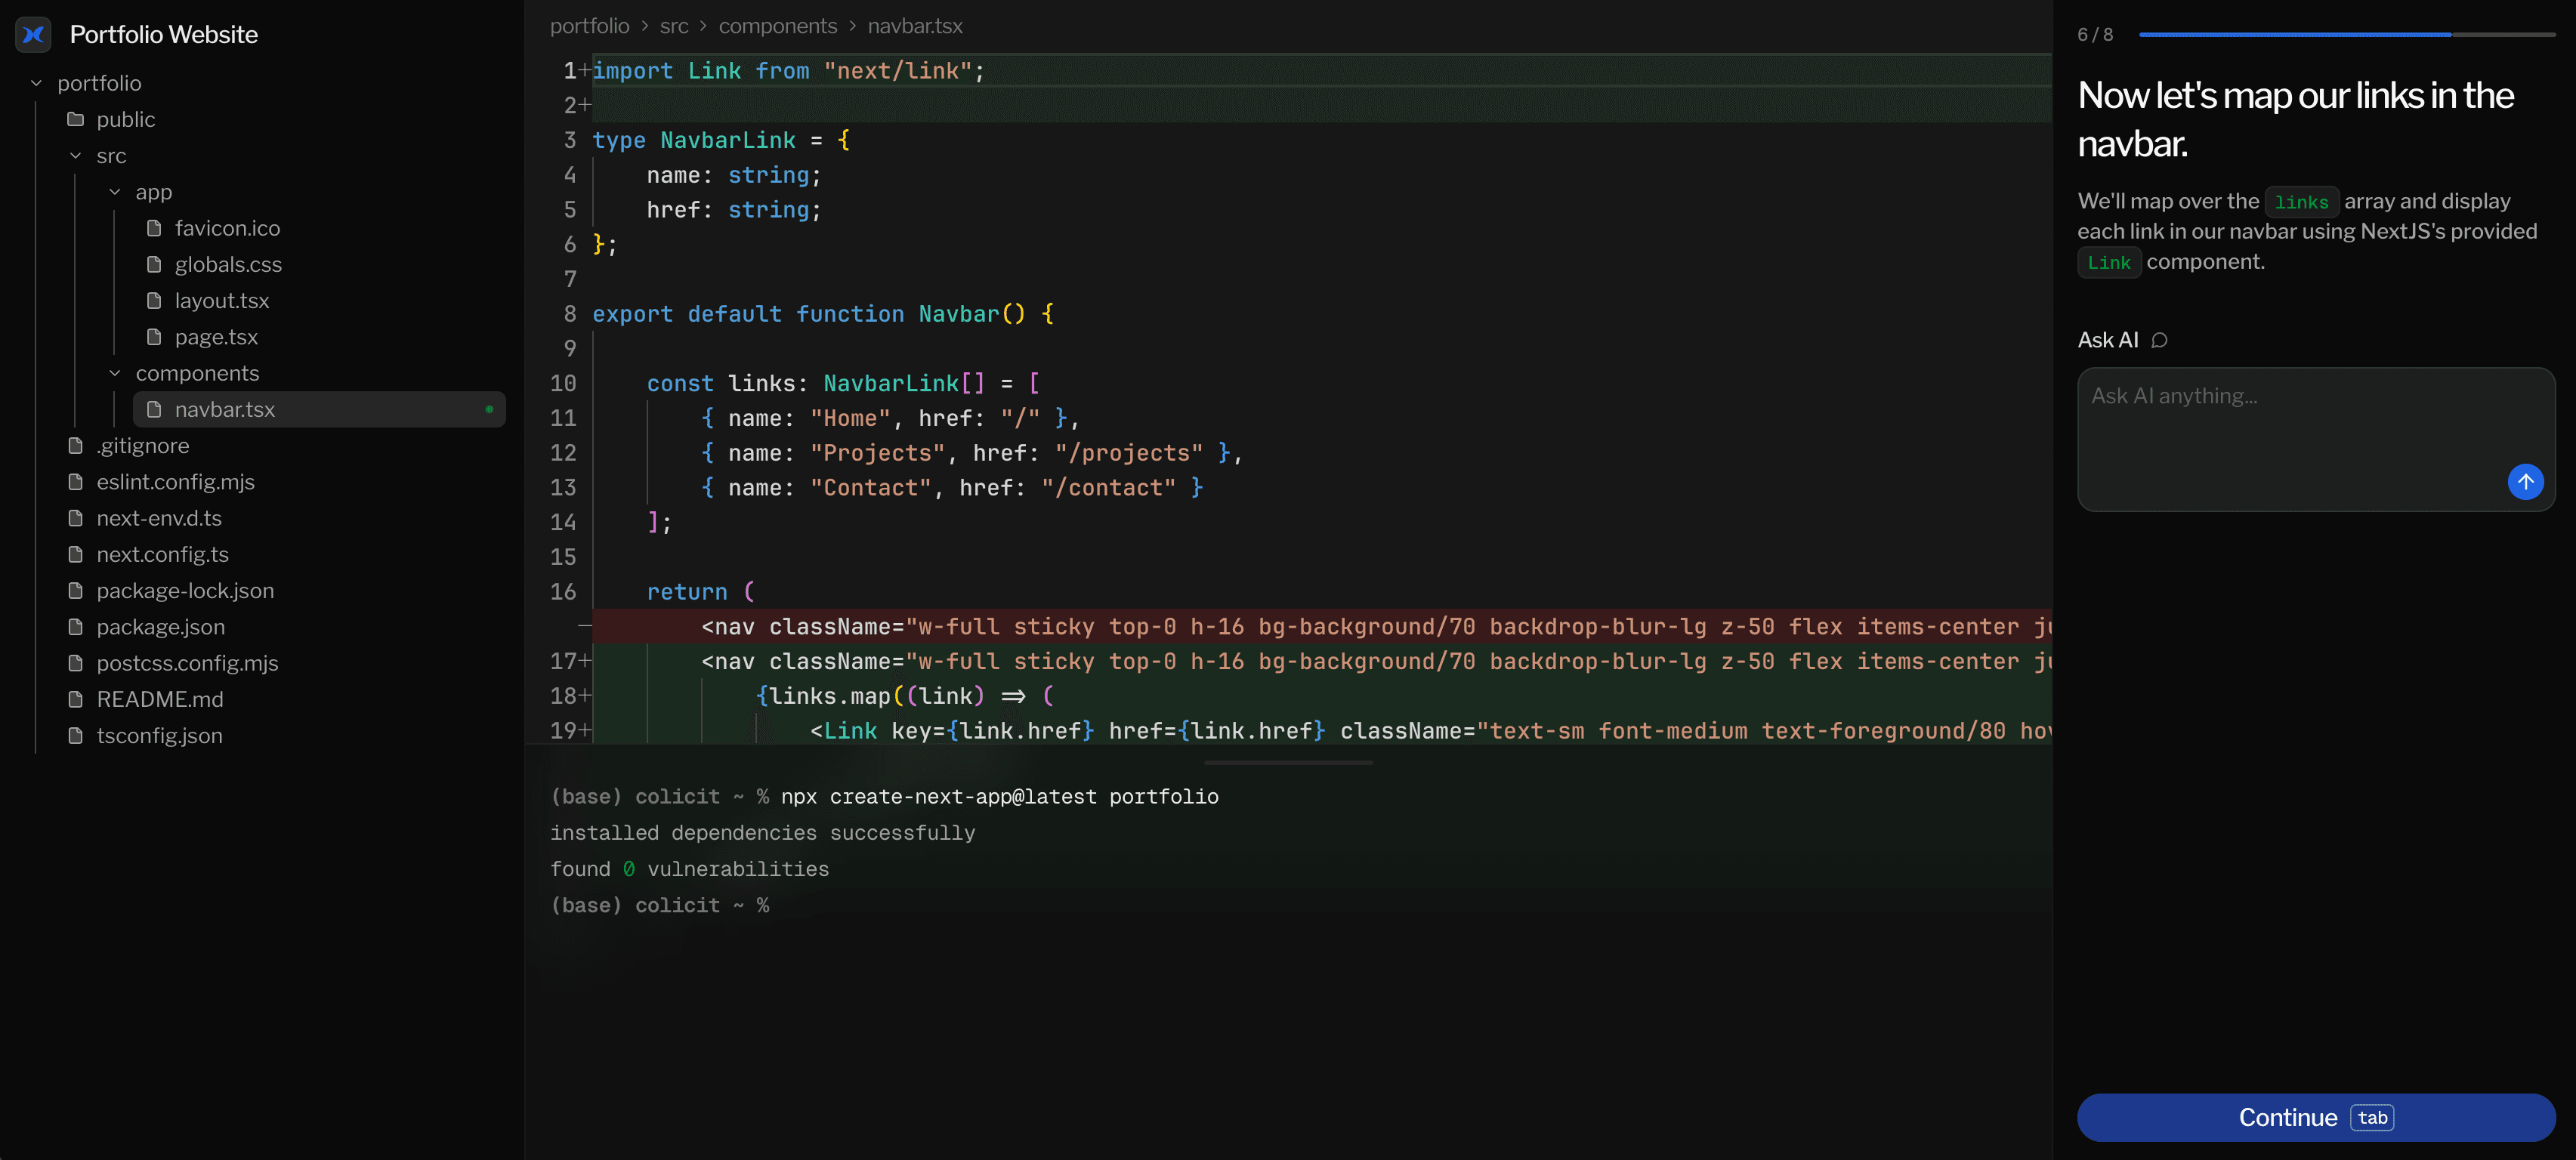Image resolution: width=2576 pixels, height=1160 pixels.
Task: Select the public folder label
Action: 125,120
